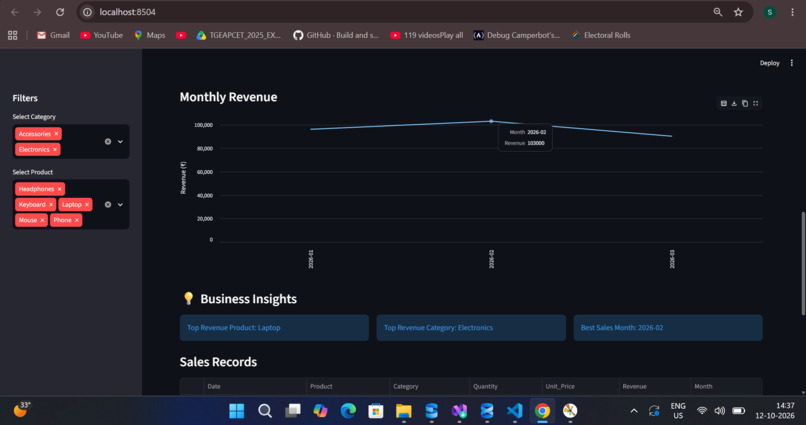Open Task View on the taskbar
Image resolution: width=806 pixels, height=425 pixels.
pyautogui.click(x=292, y=411)
